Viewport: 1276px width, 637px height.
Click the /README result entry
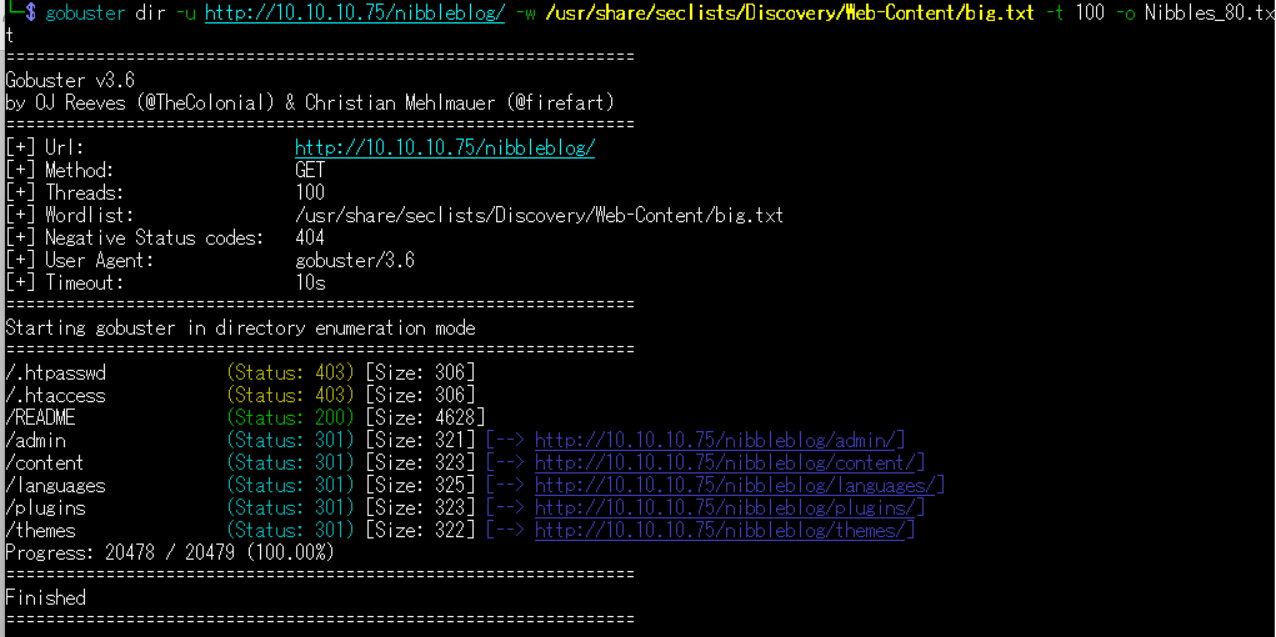(40, 418)
